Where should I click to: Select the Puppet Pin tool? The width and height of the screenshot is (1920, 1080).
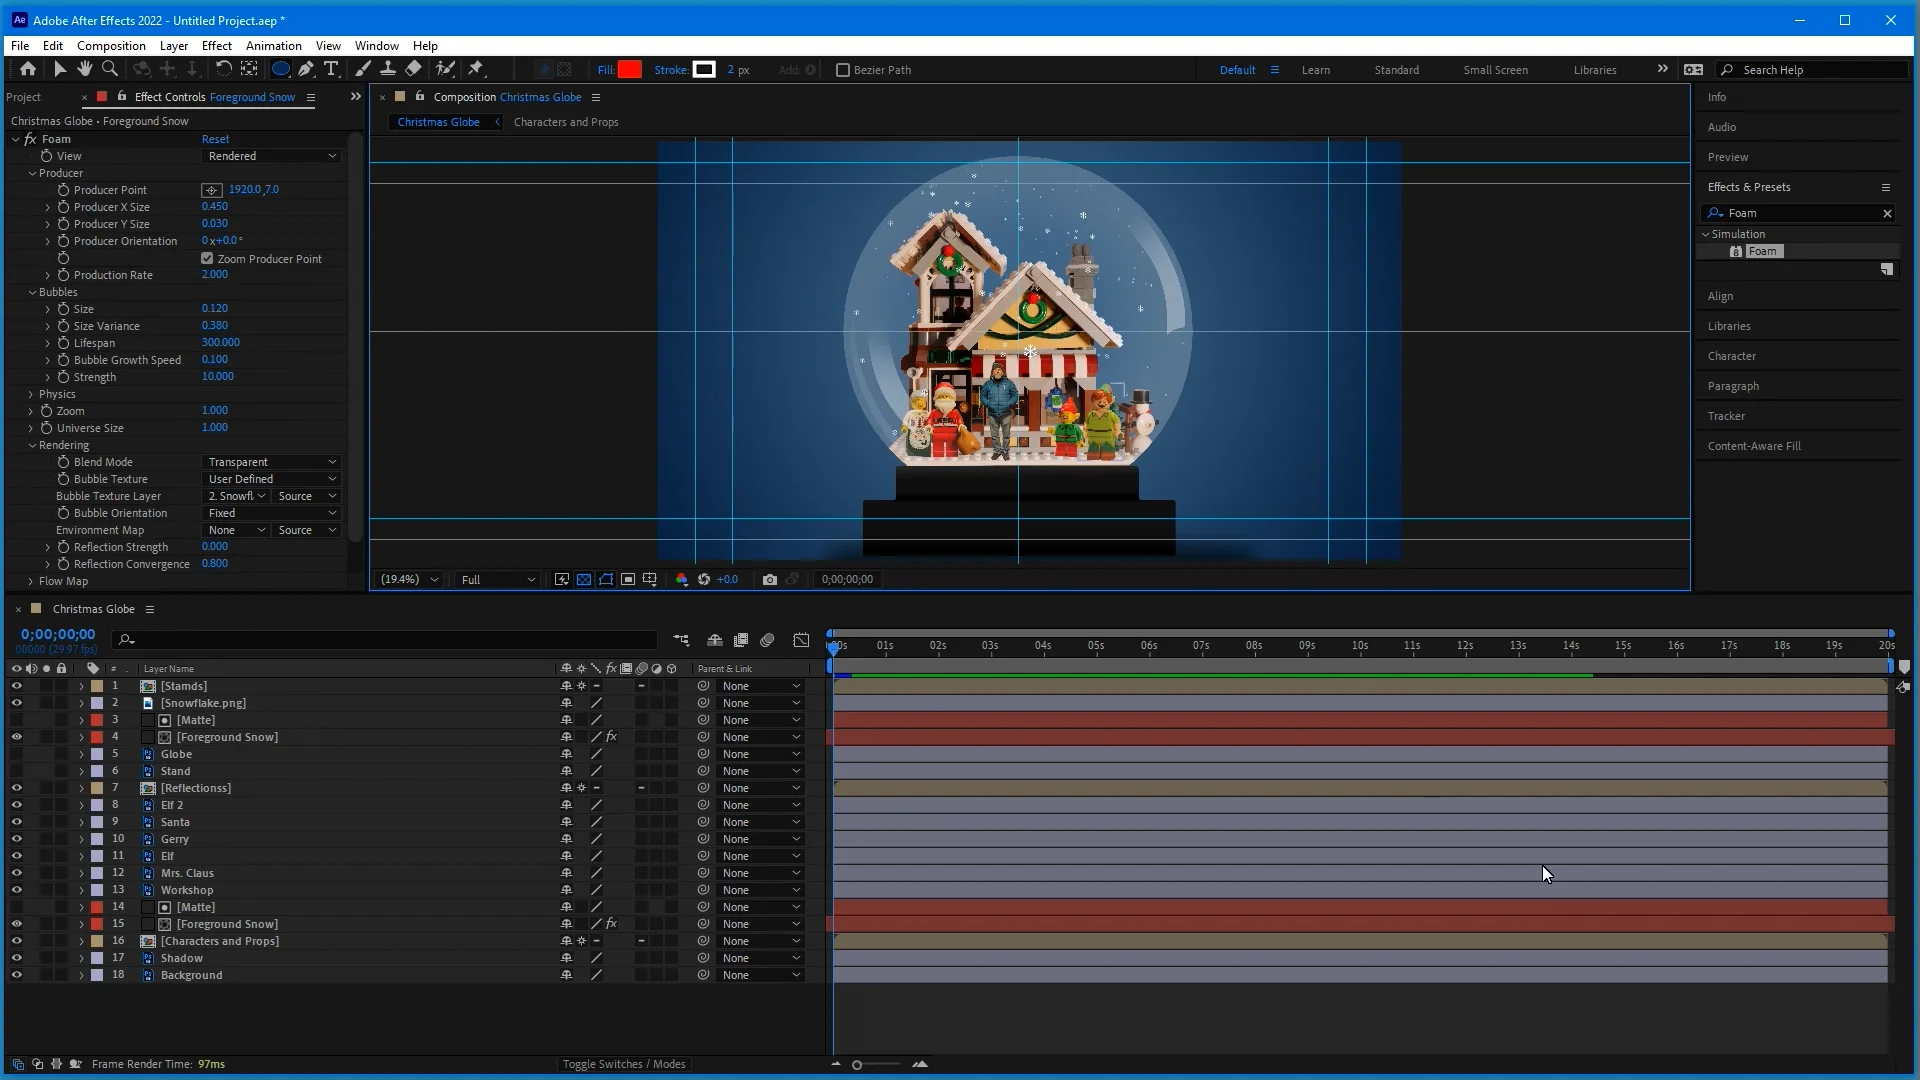477,69
